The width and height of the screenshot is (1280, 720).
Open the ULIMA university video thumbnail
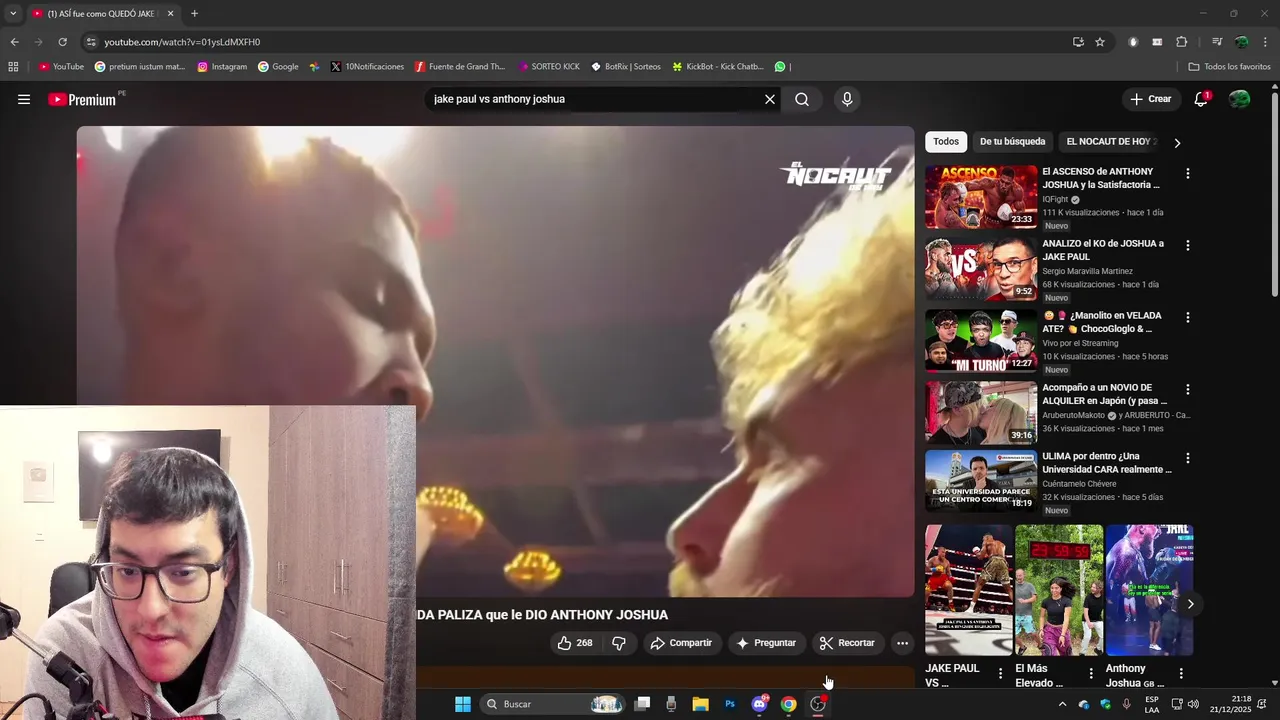point(981,482)
